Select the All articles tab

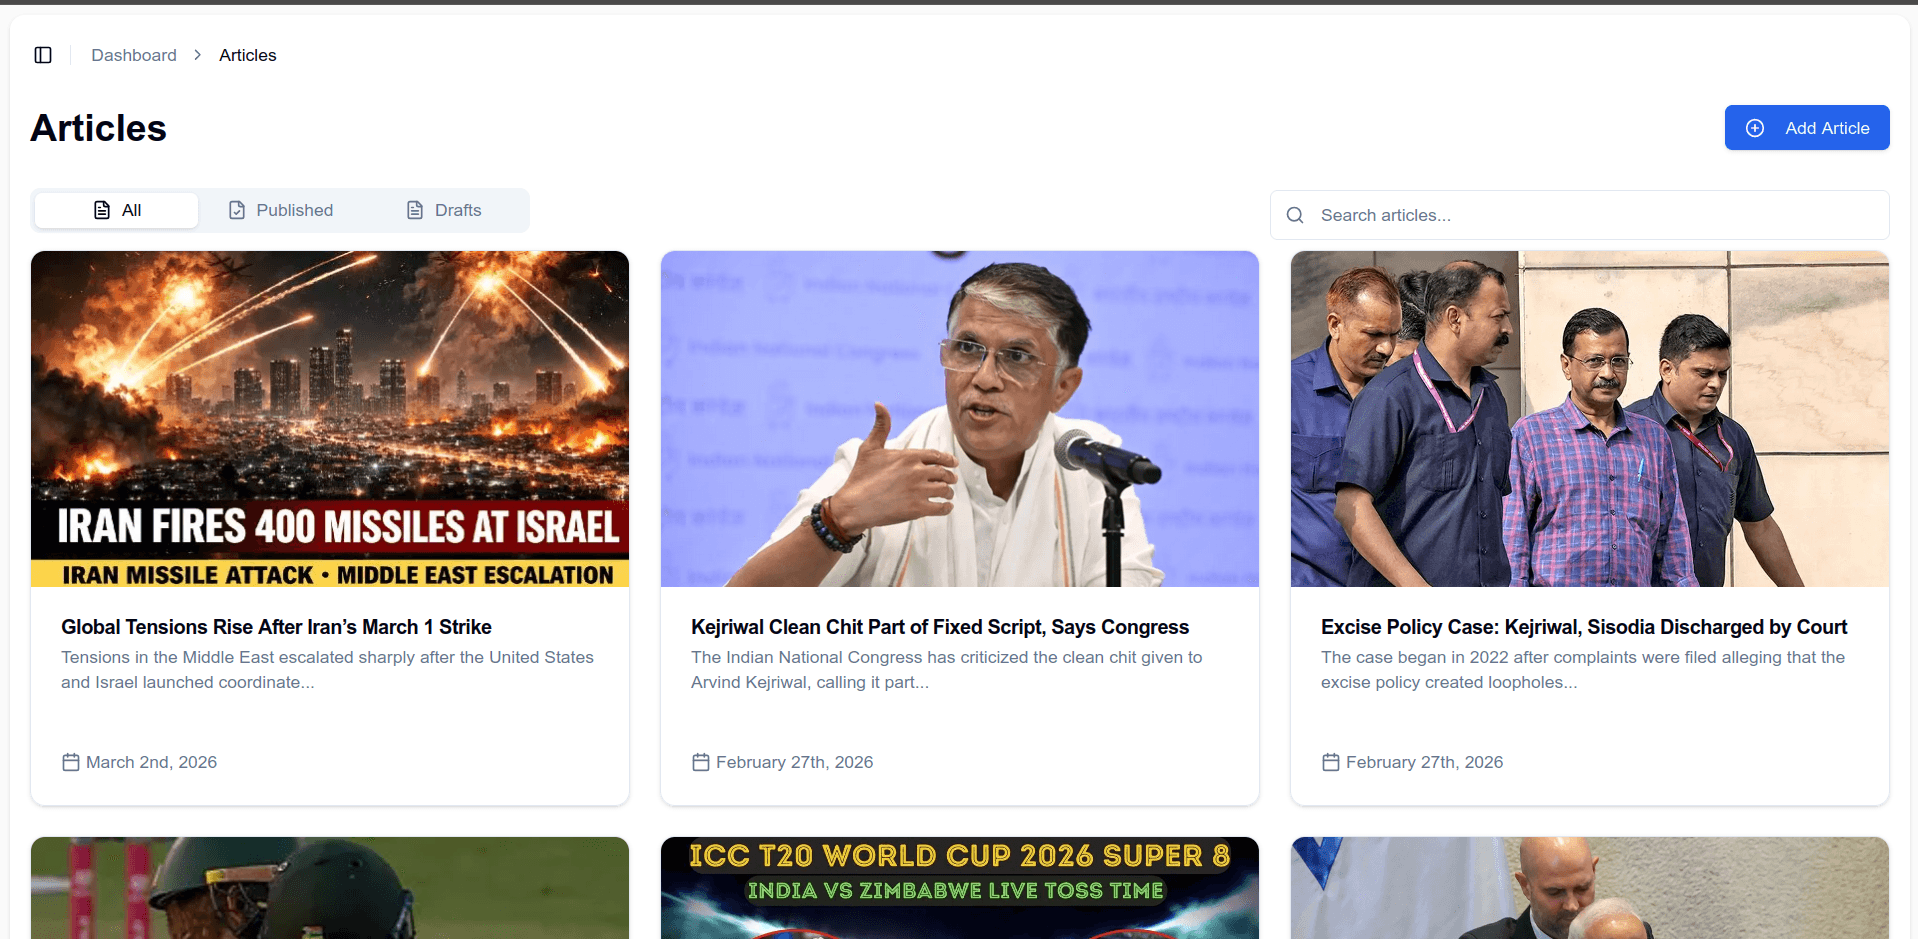point(116,210)
